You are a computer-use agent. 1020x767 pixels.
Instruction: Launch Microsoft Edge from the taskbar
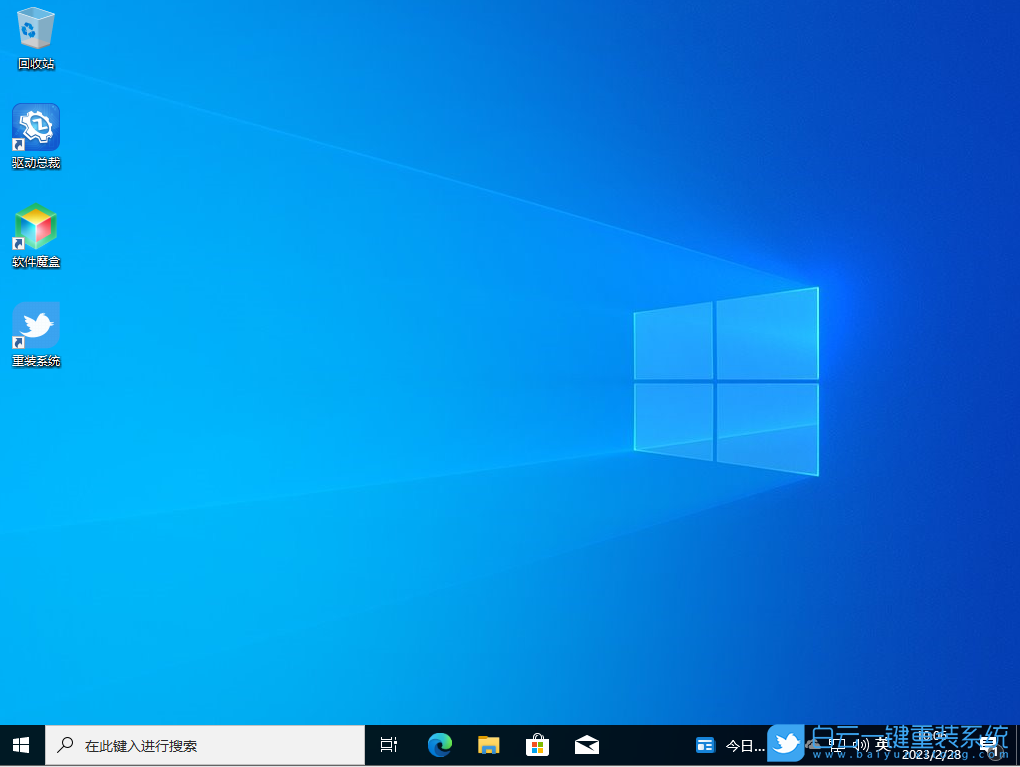pos(439,744)
